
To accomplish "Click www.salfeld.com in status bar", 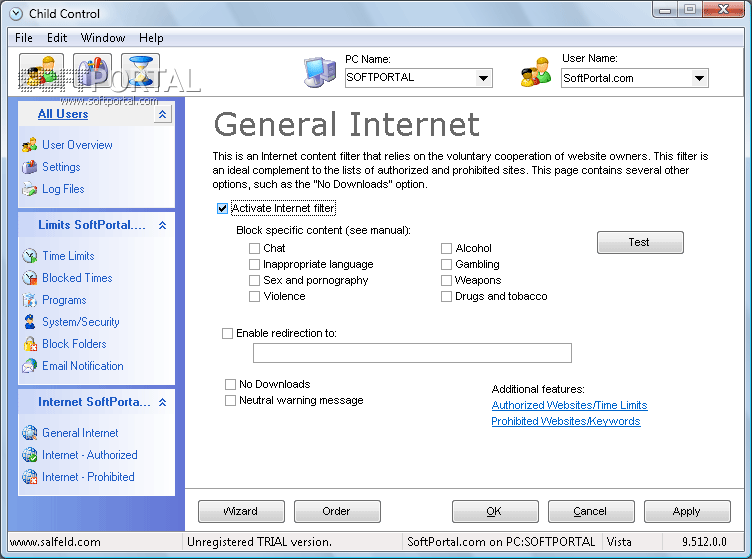I will click(55, 542).
